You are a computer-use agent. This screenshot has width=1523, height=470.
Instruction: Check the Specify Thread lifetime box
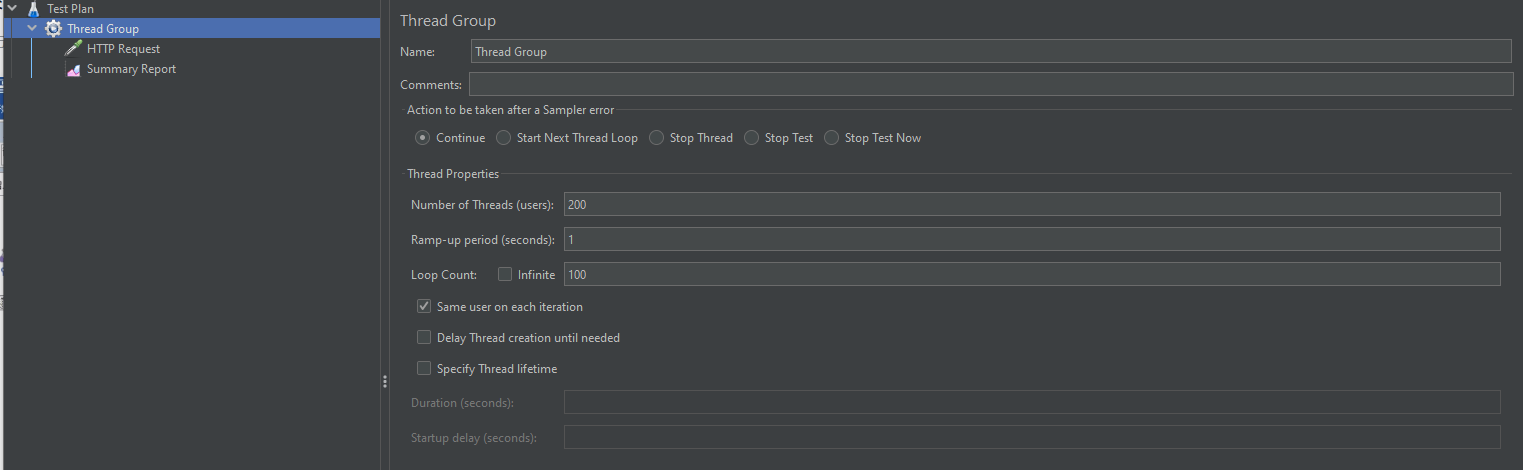424,369
